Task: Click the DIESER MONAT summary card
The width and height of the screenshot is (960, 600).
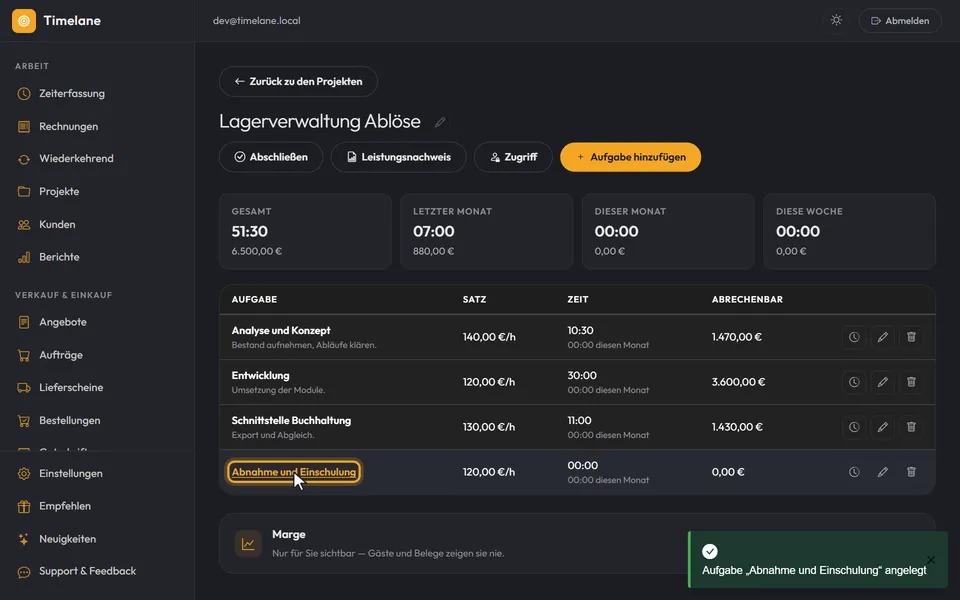Action: point(668,231)
